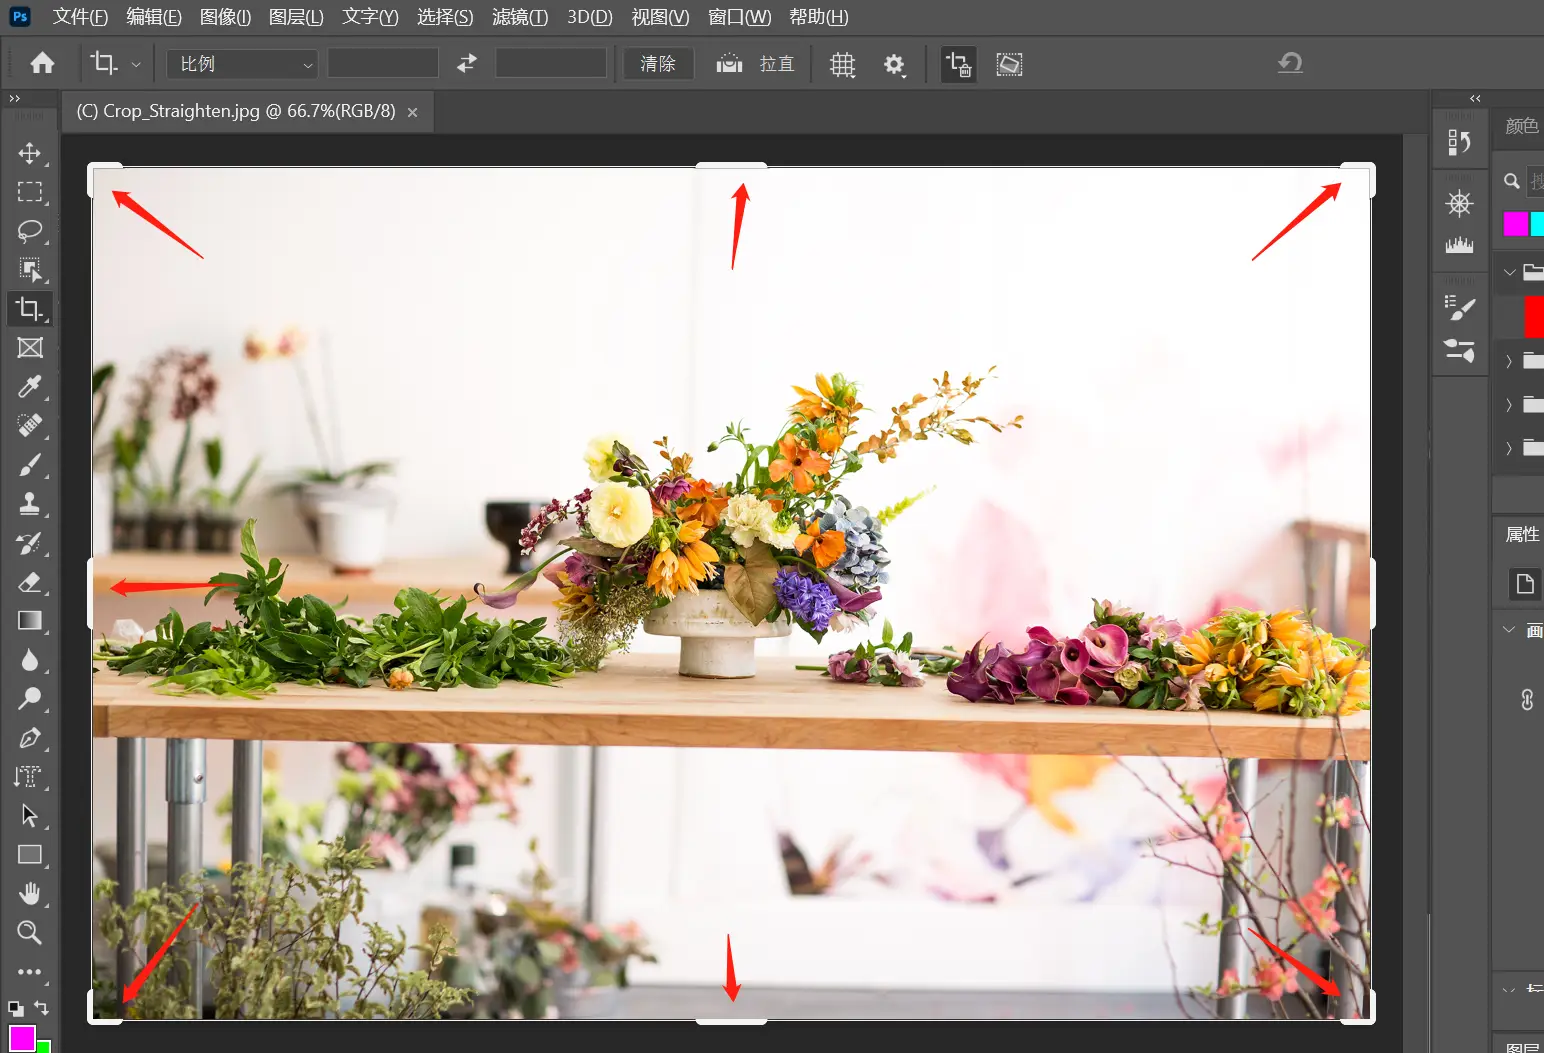The height and width of the screenshot is (1053, 1544).
Task: Open the crop tool preset picker arrow
Action: click(136, 64)
